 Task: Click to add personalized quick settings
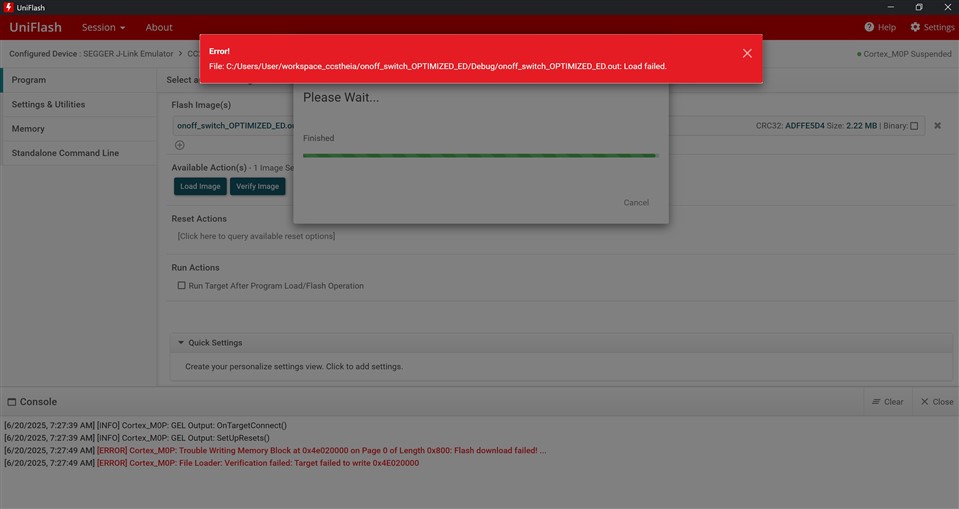tap(294, 366)
